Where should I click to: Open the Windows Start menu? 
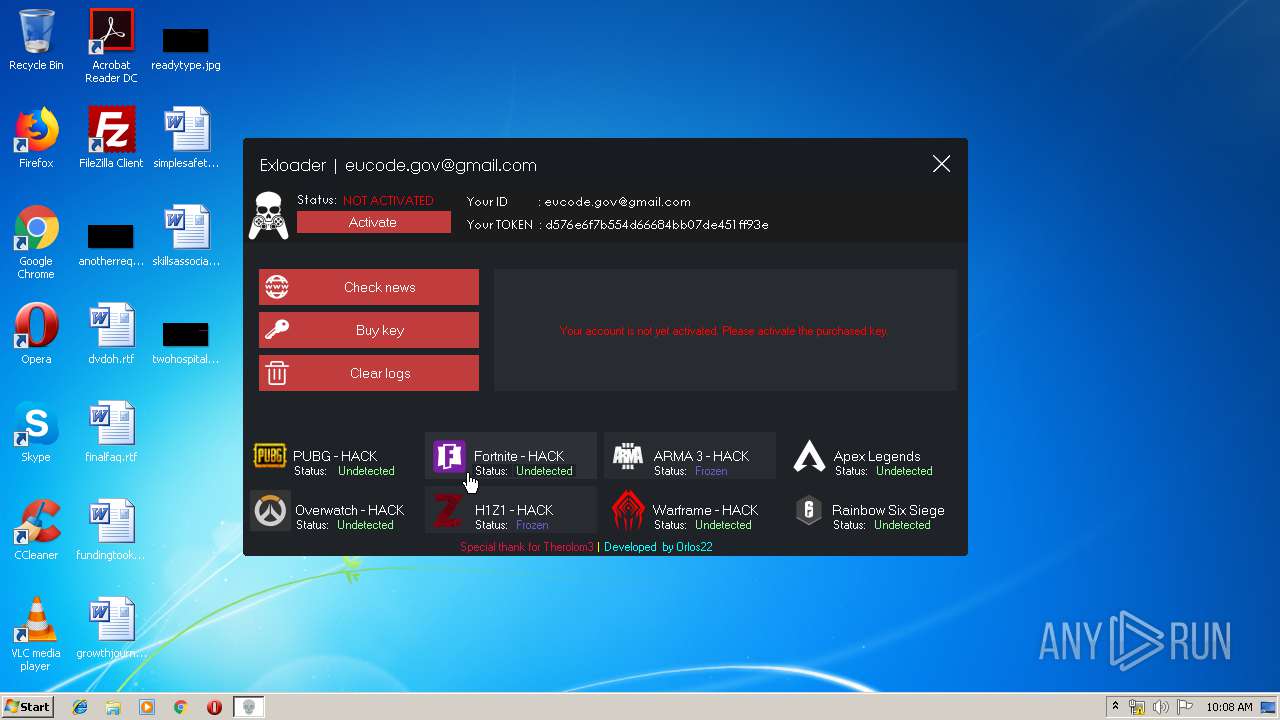[27, 707]
